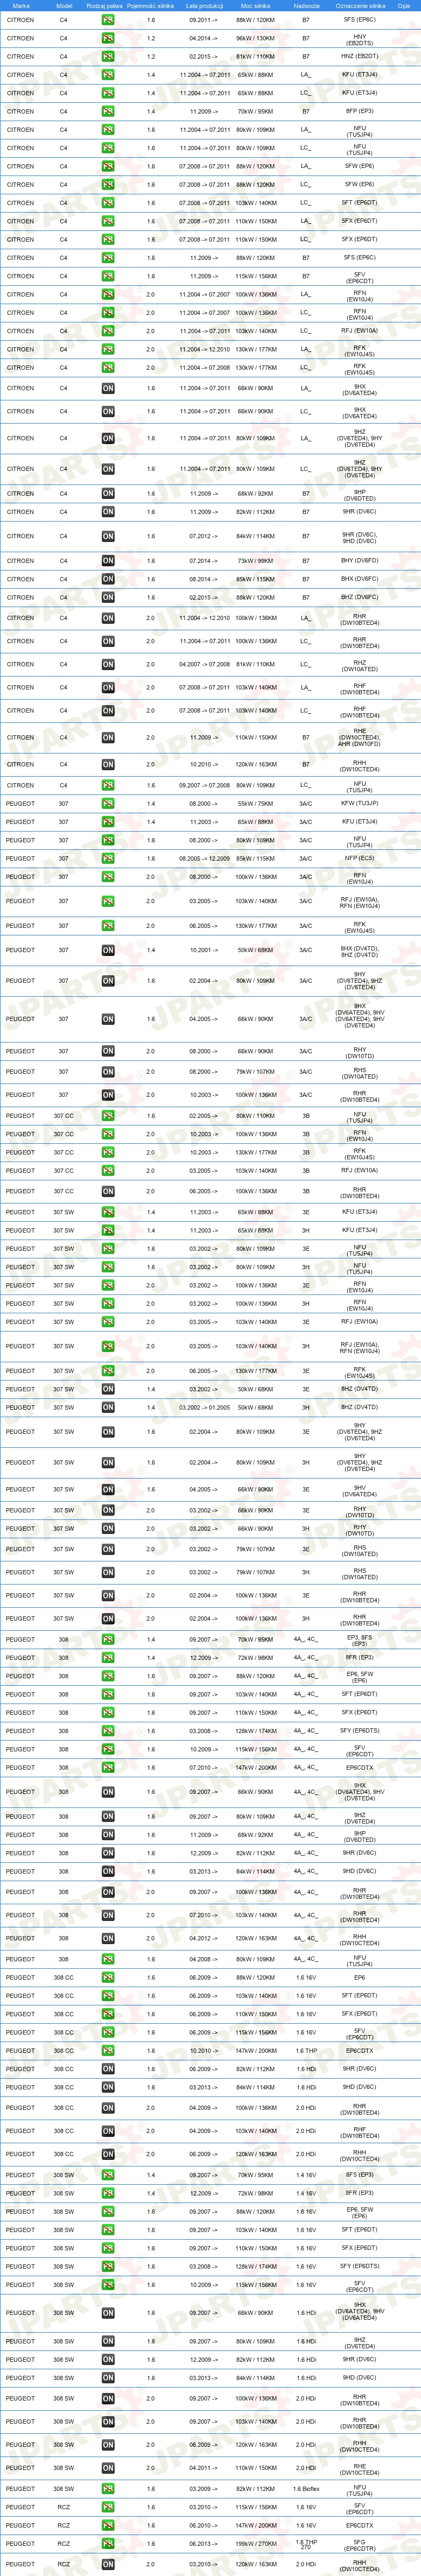Click diesel ON icon in 308 CC RHH 120kW row
Viewport: 421px width, 2576px height.
pos(108,2154)
